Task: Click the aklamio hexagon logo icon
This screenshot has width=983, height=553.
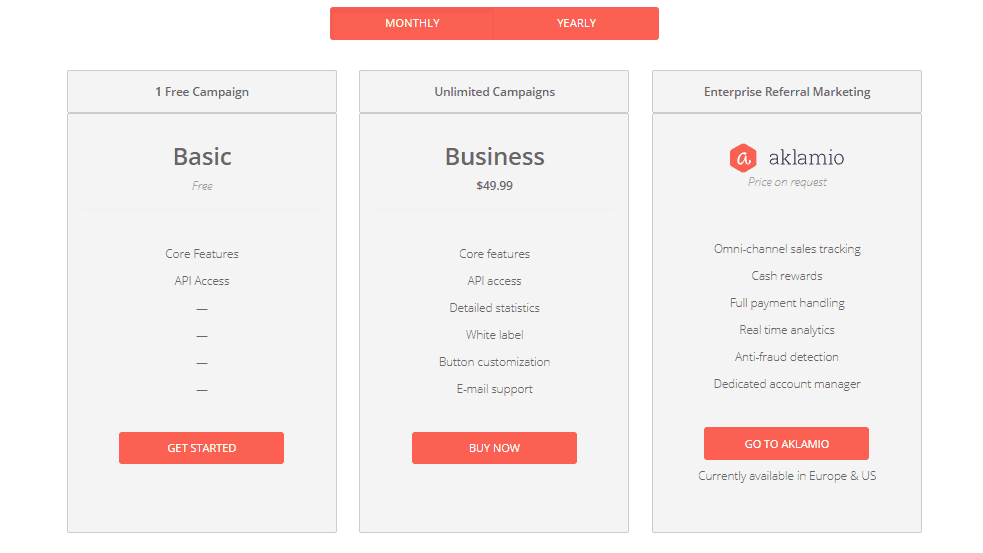Action: (743, 157)
